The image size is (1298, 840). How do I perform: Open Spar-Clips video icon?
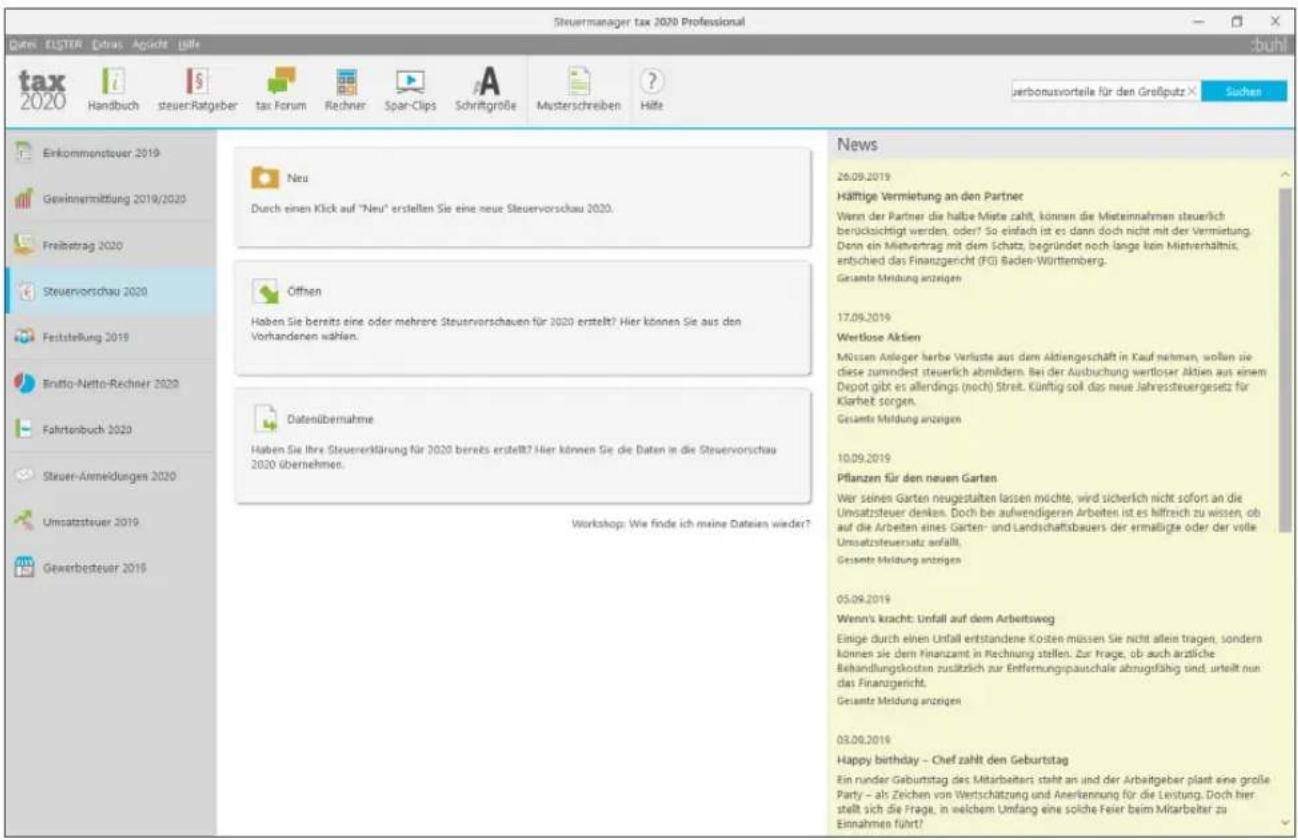click(411, 89)
